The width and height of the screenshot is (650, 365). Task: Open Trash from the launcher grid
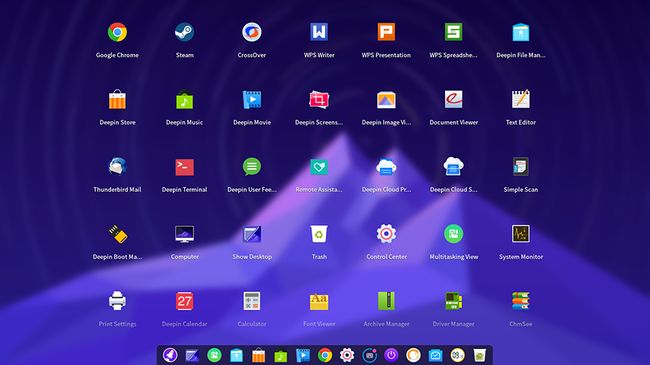point(319,234)
